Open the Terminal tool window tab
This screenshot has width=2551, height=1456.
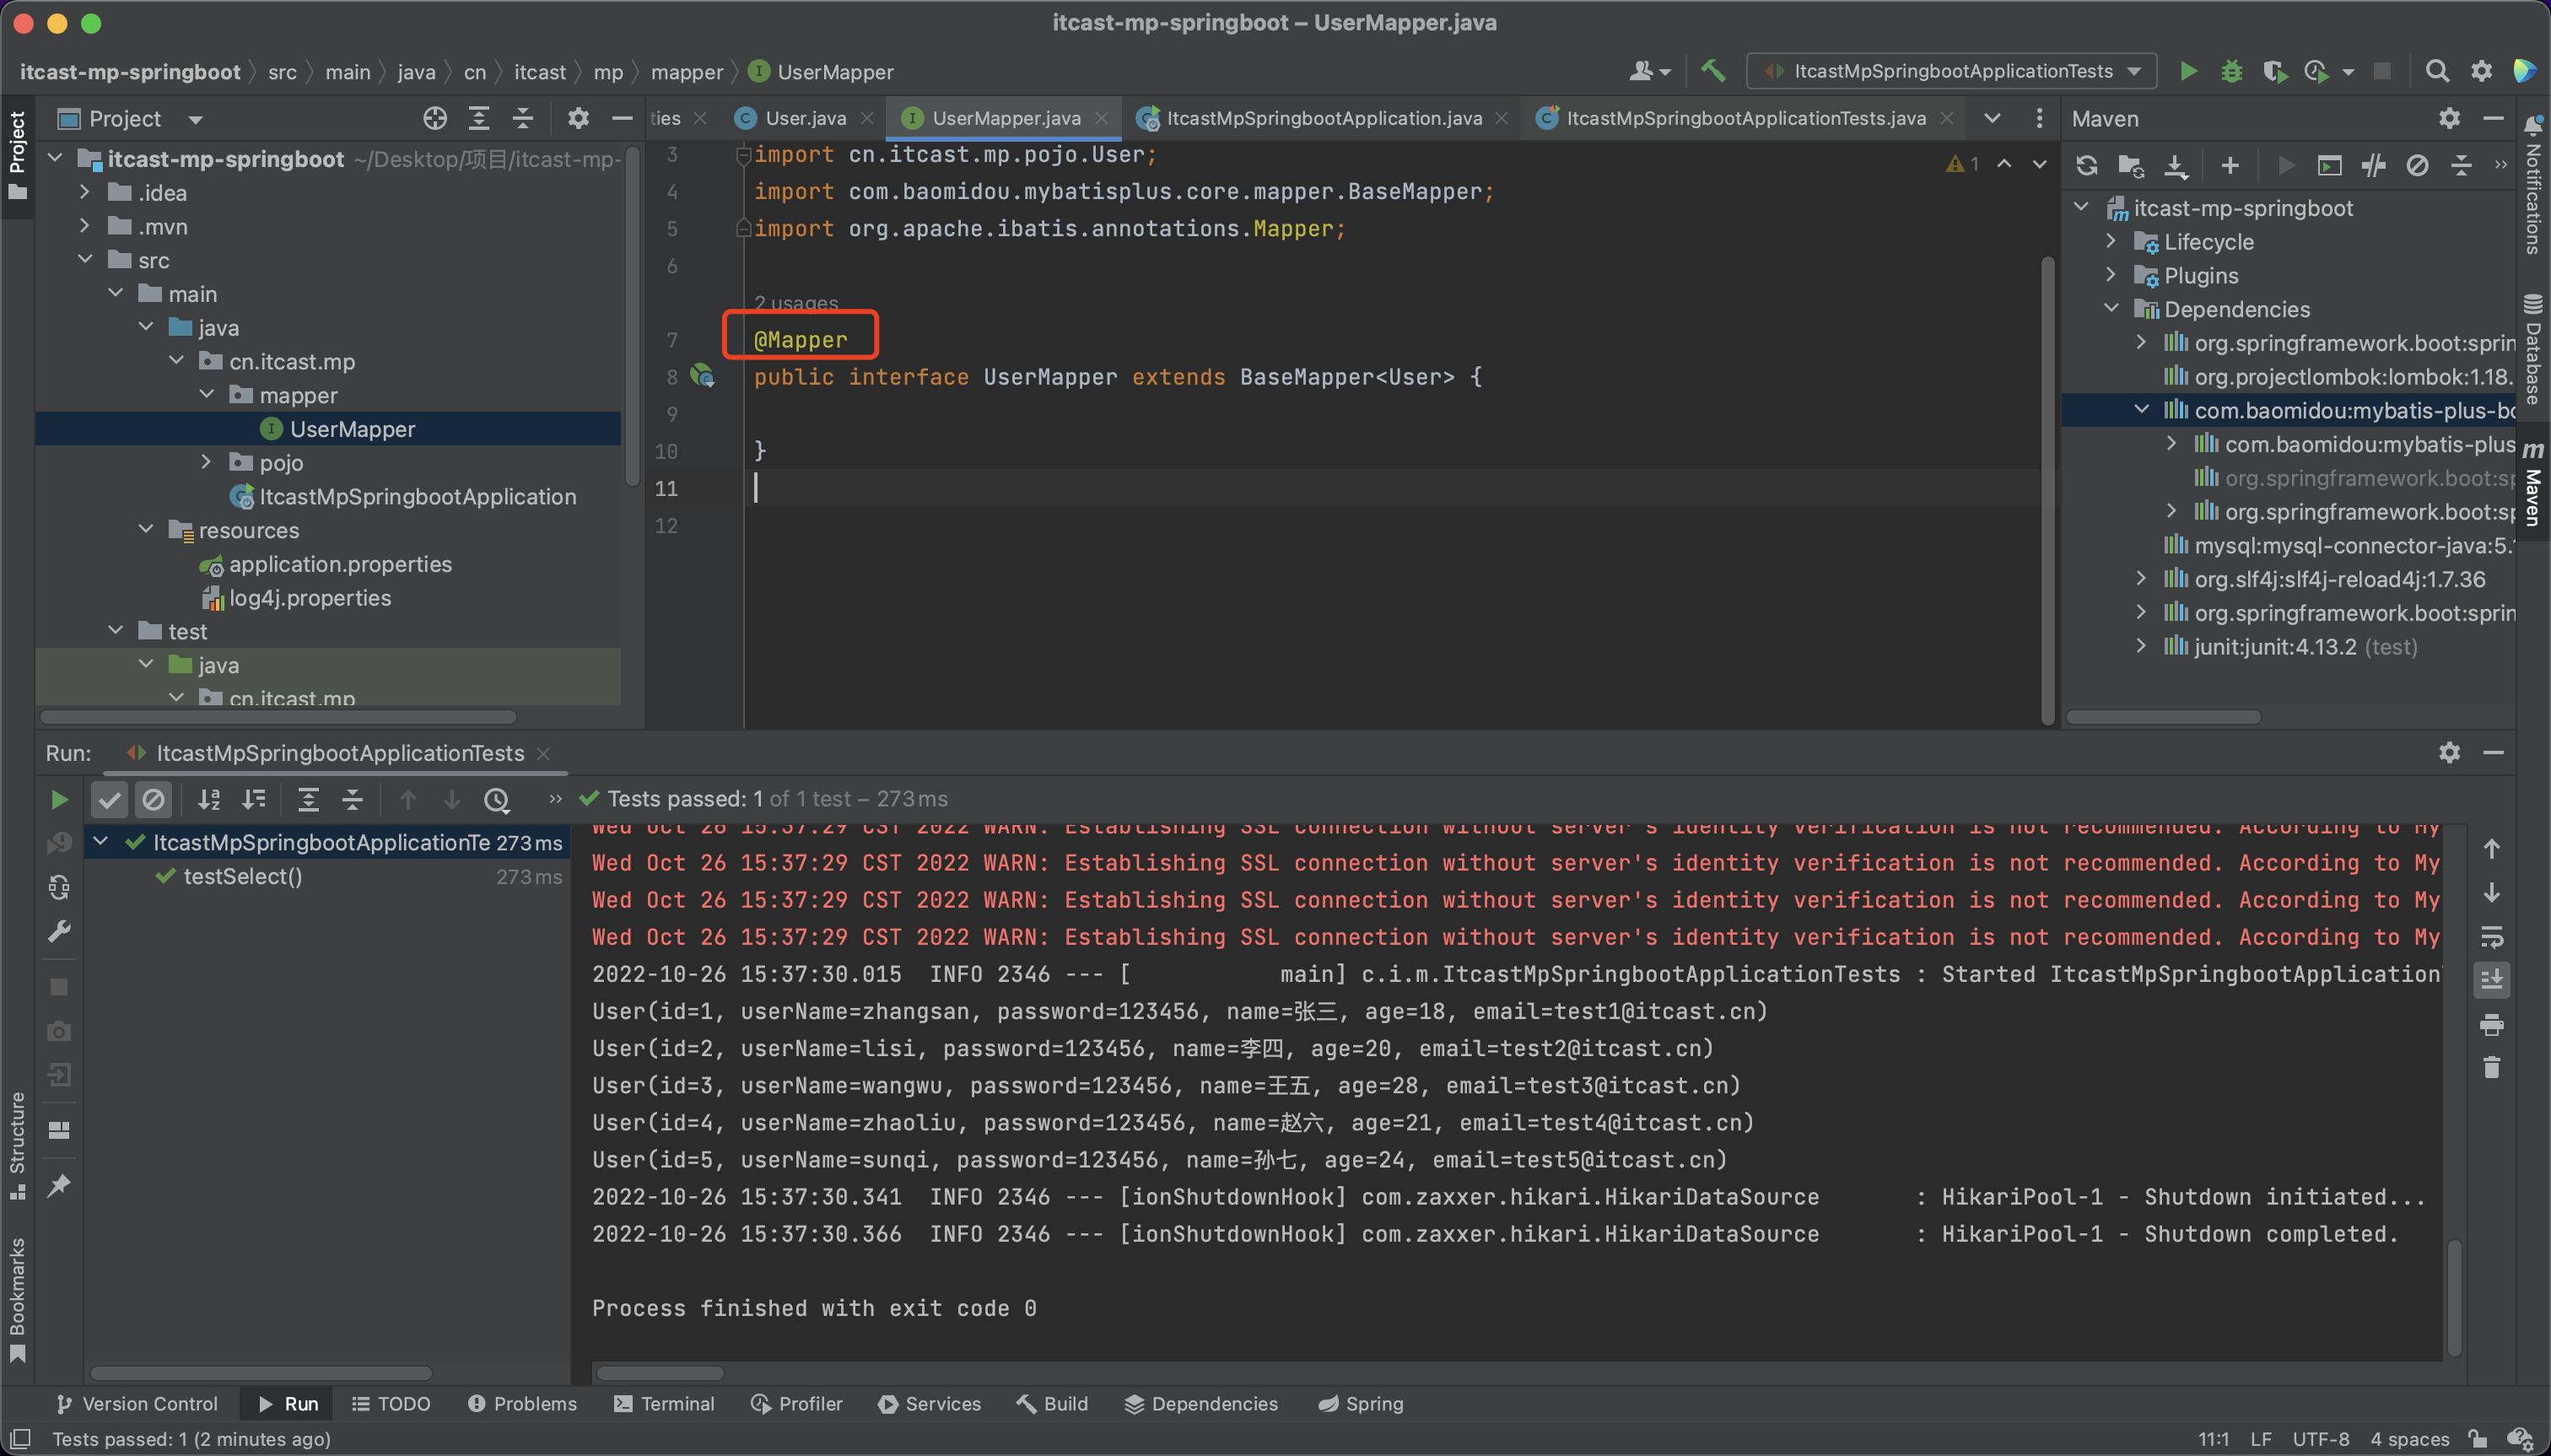[x=664, y=1403]
